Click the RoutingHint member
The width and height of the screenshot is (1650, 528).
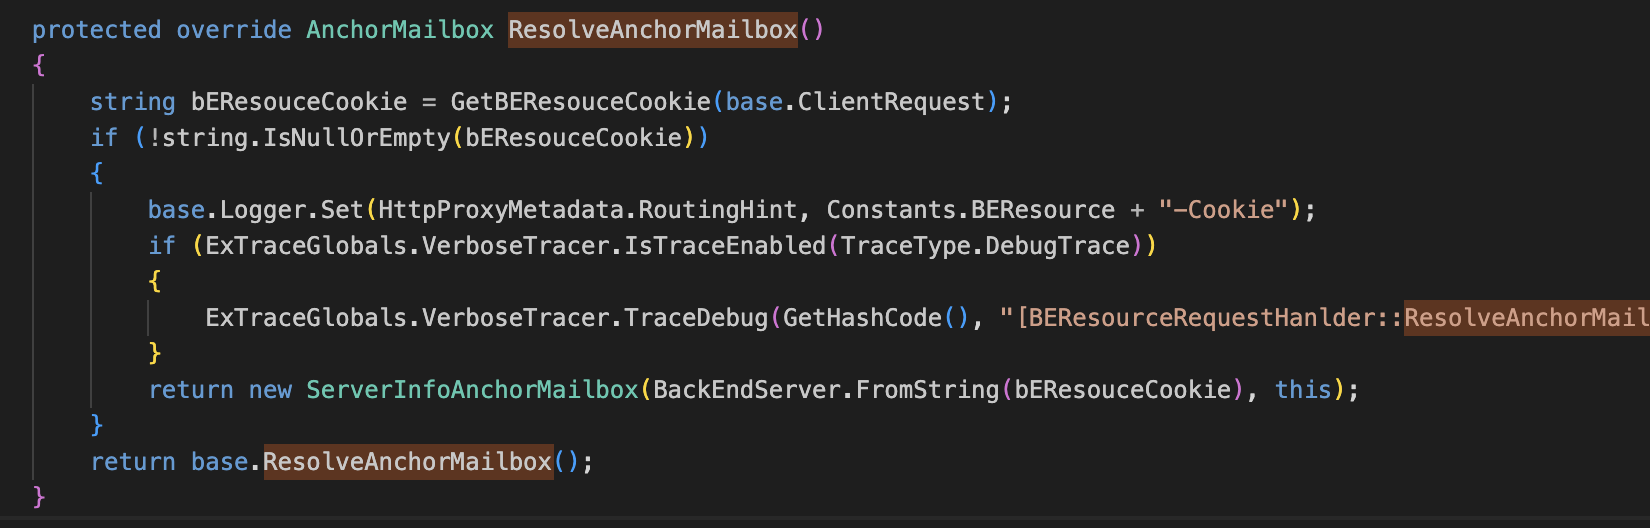[718, 210]
